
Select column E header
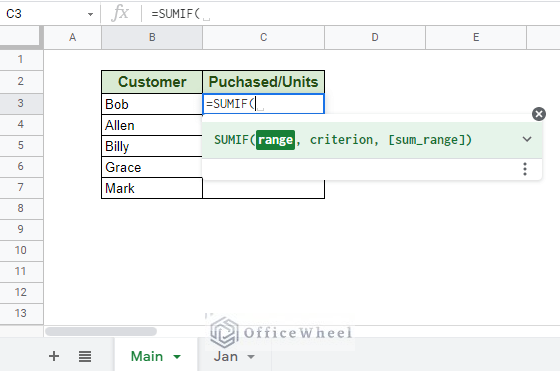point(476,37)
